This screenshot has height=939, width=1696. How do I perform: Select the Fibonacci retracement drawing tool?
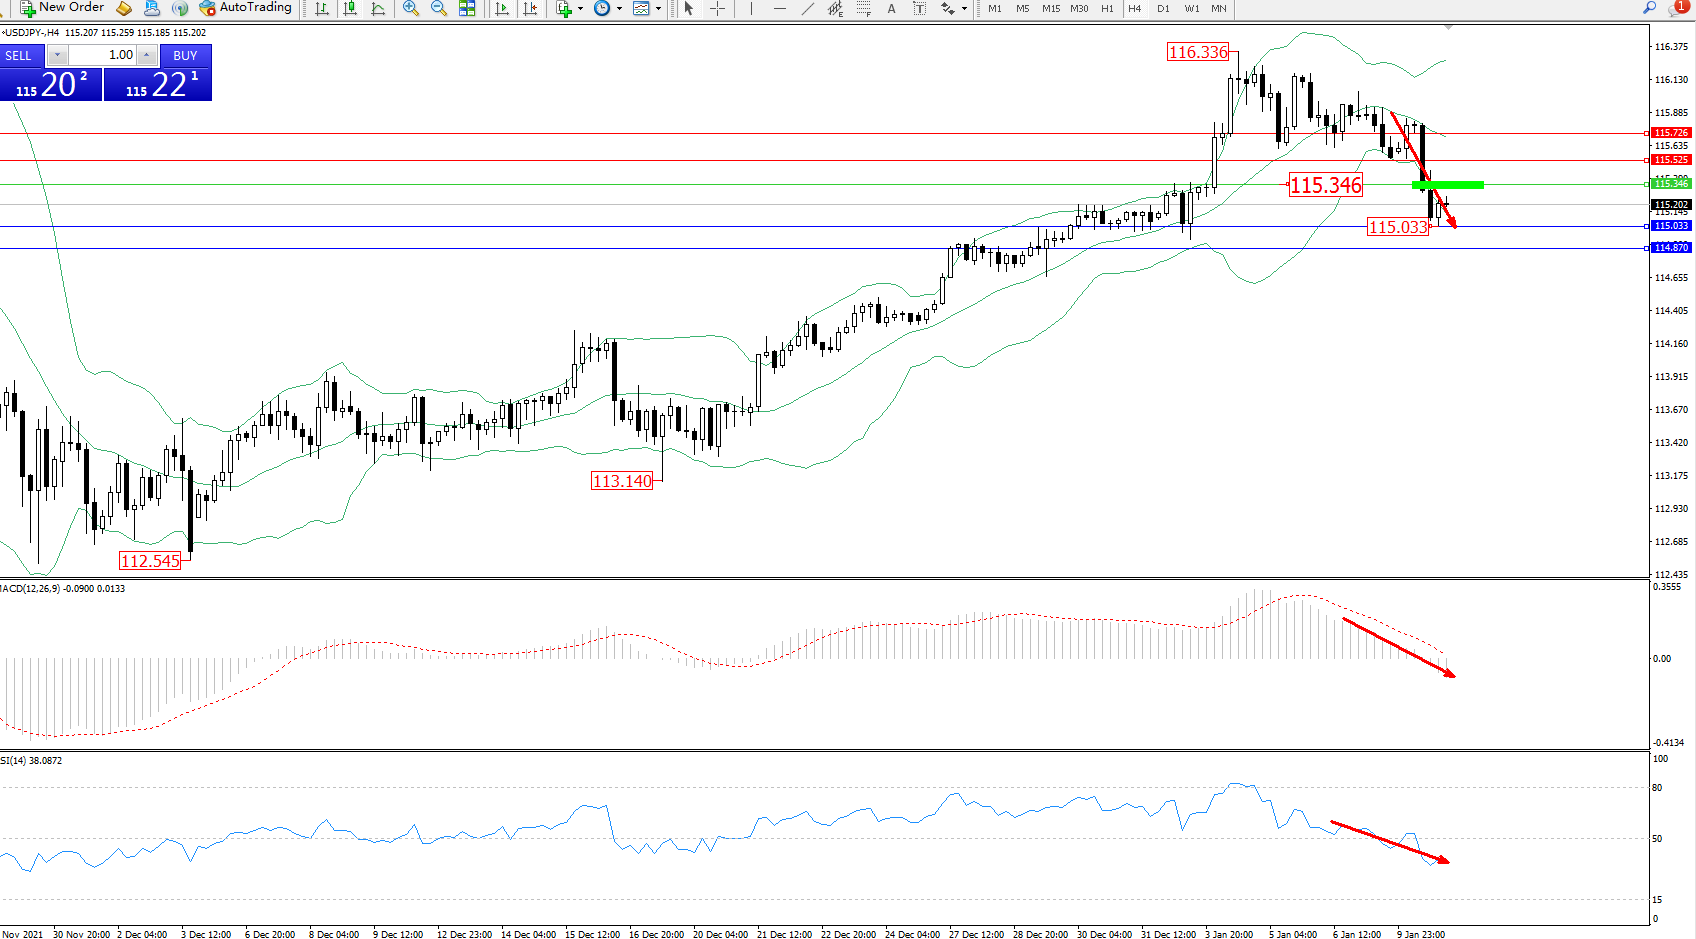click(864, 8)
